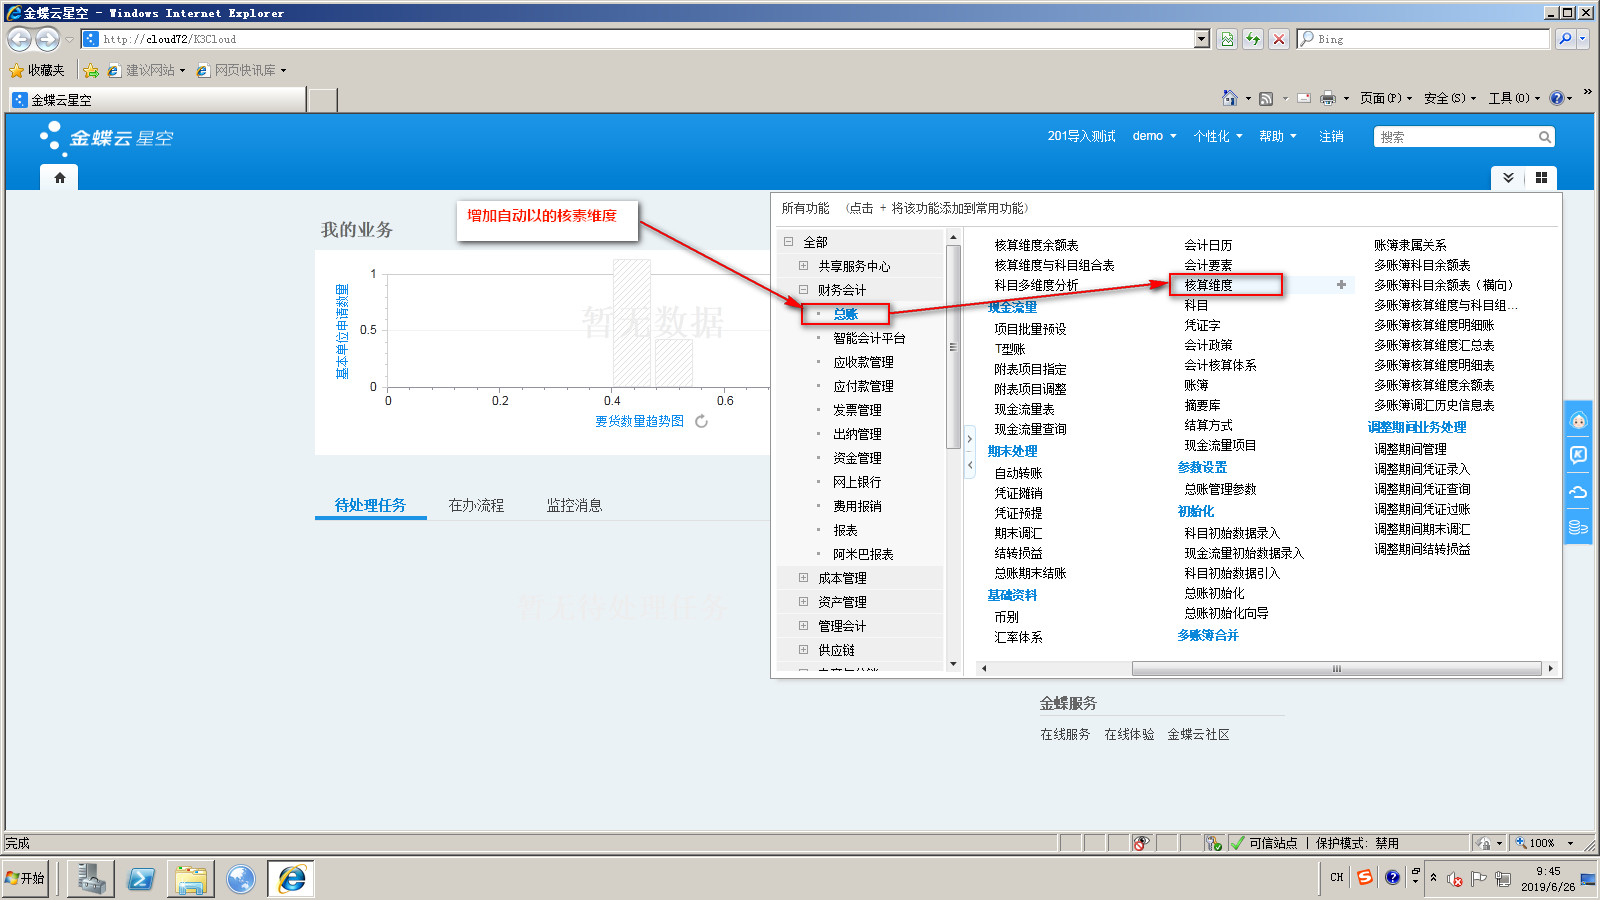Click the IE help question icon
1600x900 pixels.
point(1557,98)
